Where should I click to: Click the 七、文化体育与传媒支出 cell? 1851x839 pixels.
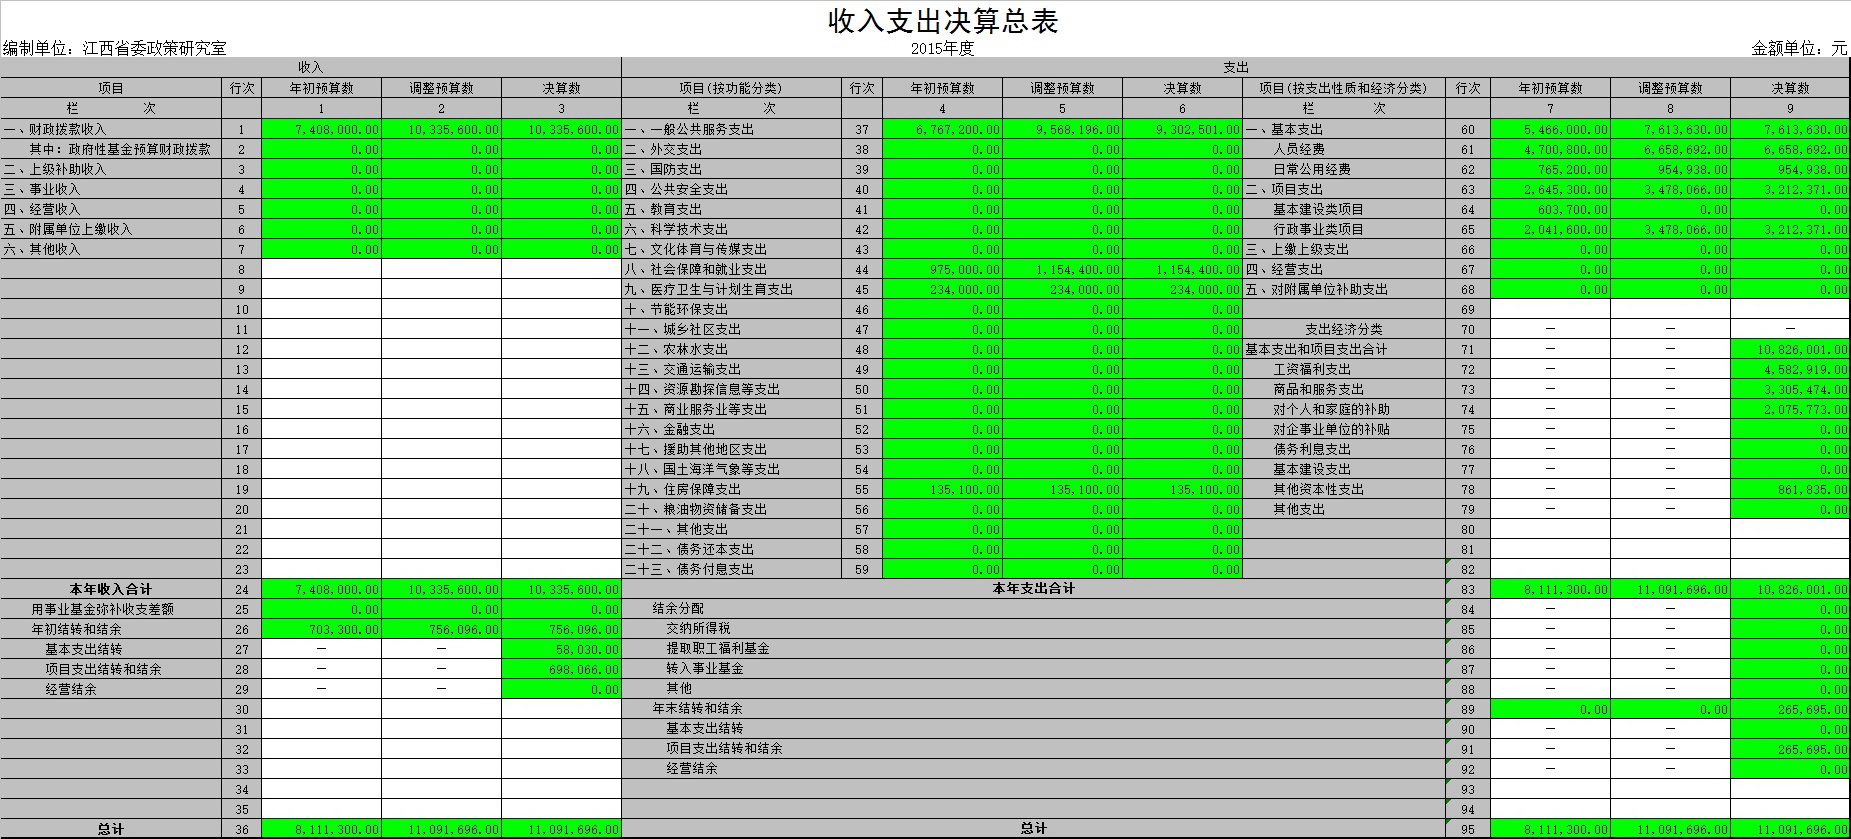[x=731, y=249]
